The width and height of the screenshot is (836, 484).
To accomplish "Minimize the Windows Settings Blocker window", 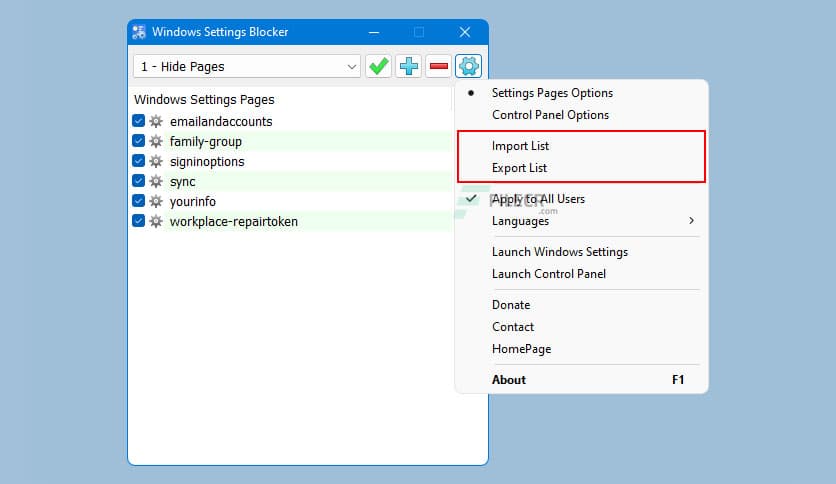I will [374, 33].
